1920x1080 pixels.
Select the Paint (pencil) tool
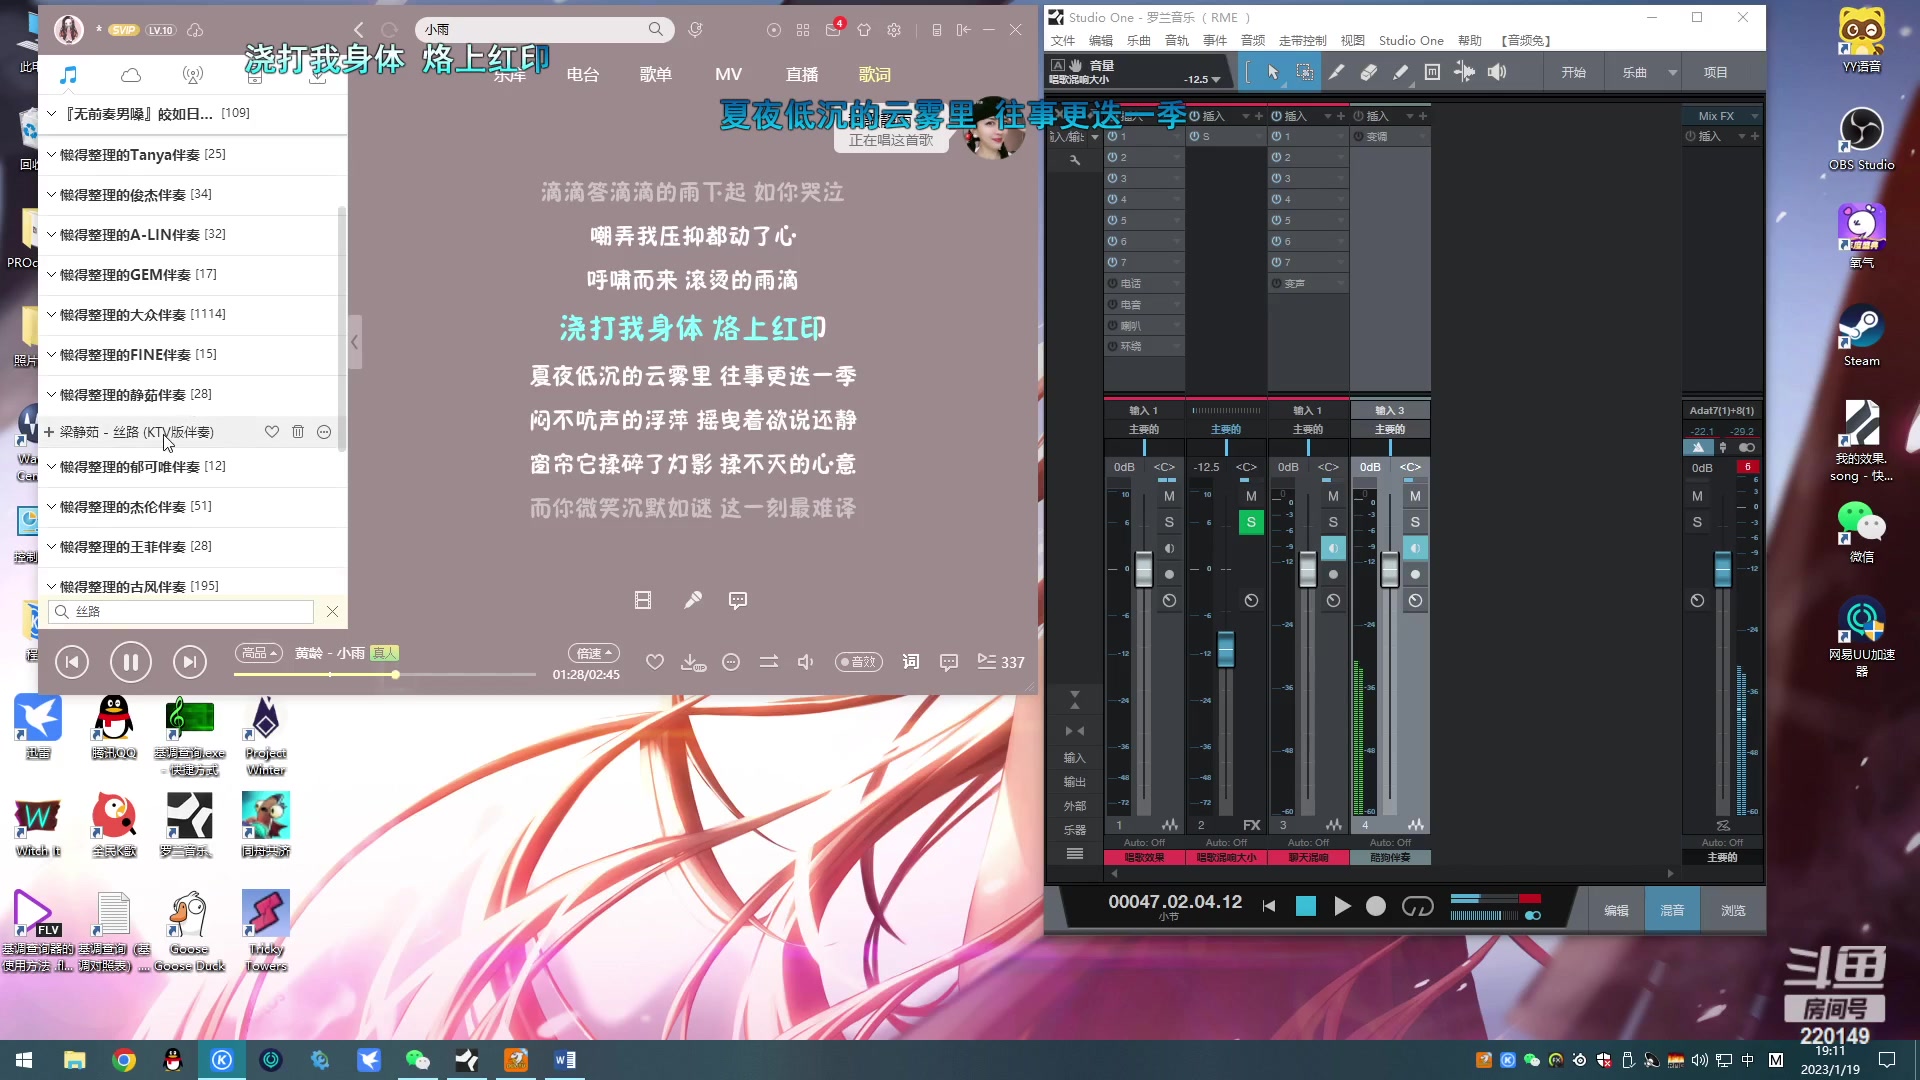(x=1401, y=72)
